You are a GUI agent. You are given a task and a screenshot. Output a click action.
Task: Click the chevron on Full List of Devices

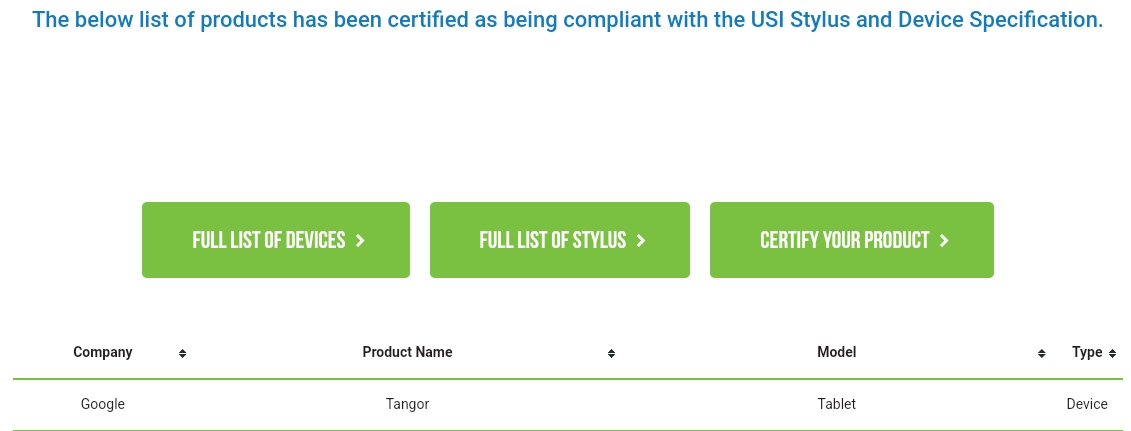(x=360, y=241)
